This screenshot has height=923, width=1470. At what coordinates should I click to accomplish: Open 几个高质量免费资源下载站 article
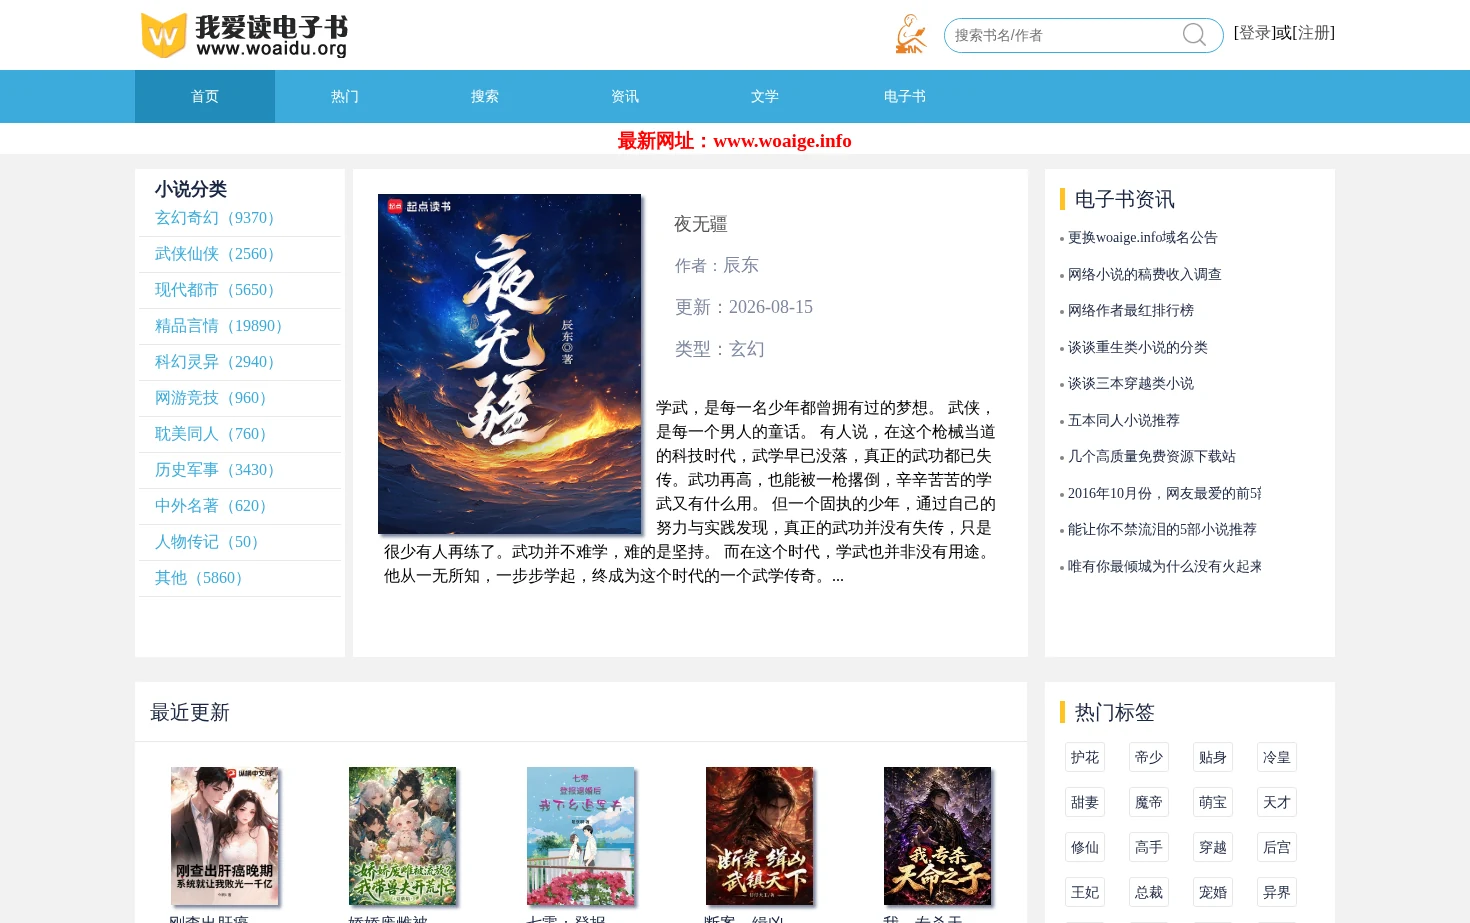point(1151,457)
